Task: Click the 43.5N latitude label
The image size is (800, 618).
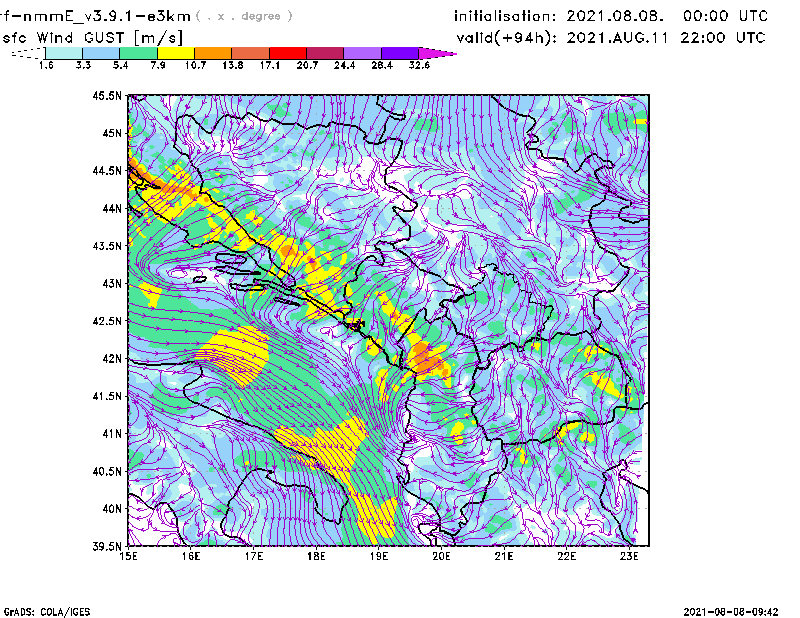Action: 107,246
